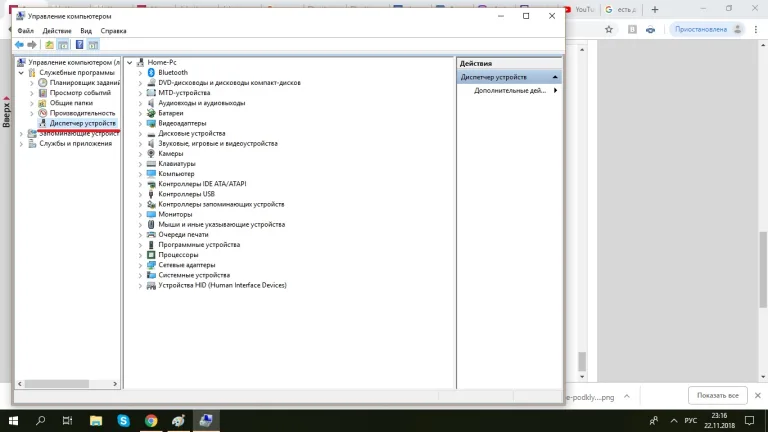768x432 pixels.
Task: Select the Производительность performance icon
Action: coord(43,113)
